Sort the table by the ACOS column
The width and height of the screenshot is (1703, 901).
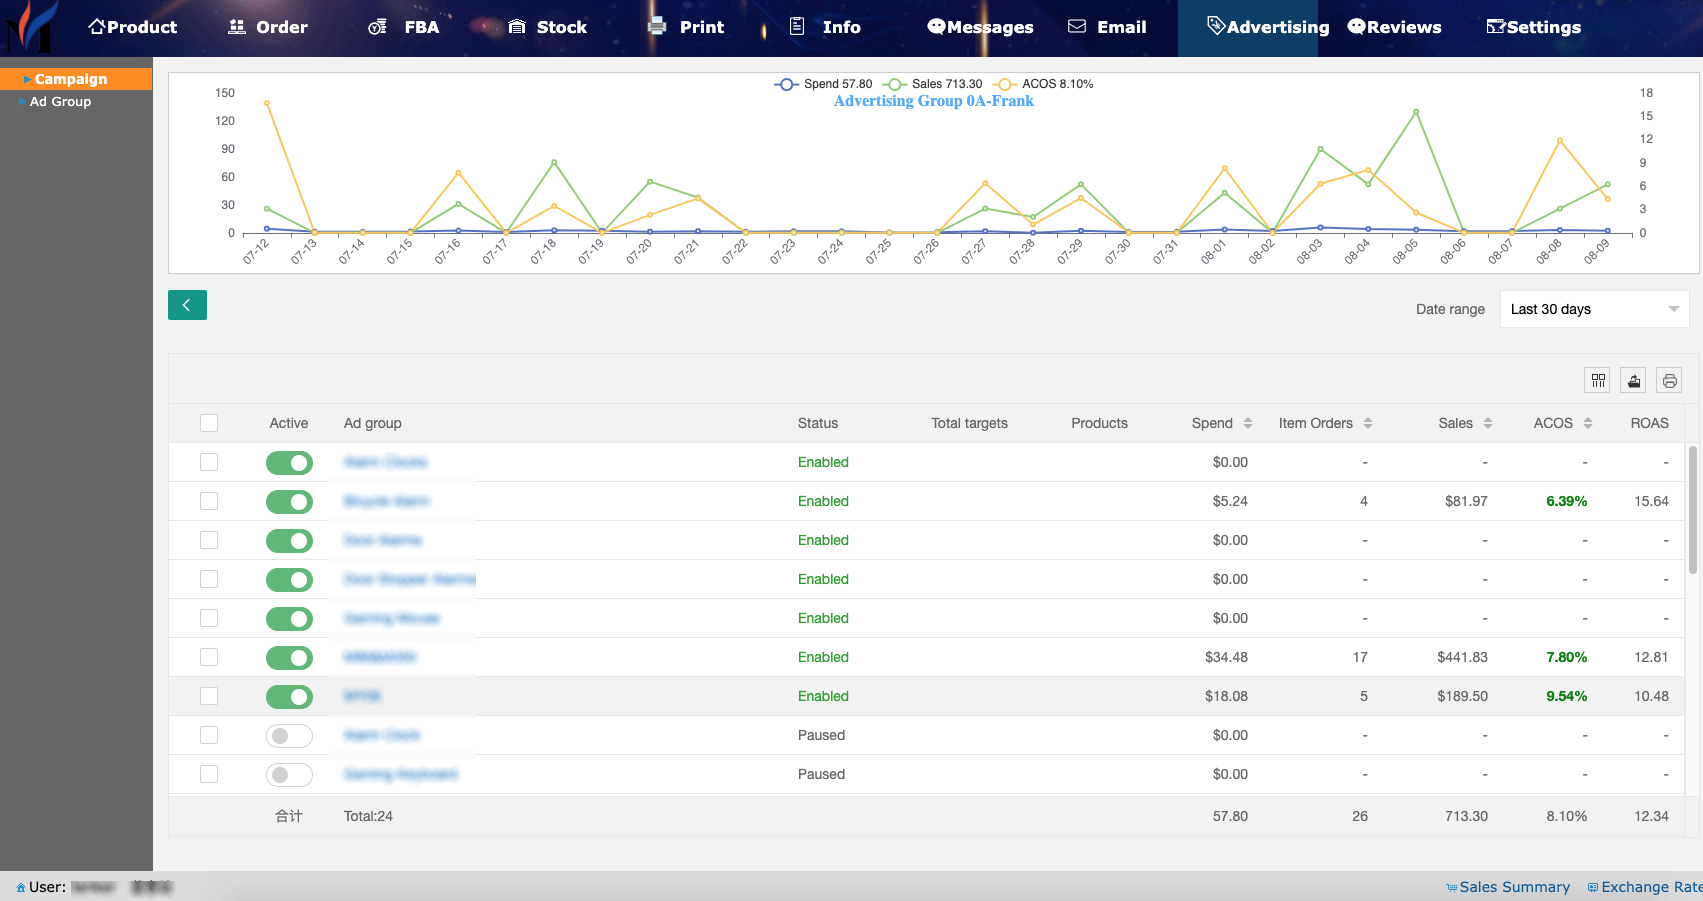click(1587, 423)
